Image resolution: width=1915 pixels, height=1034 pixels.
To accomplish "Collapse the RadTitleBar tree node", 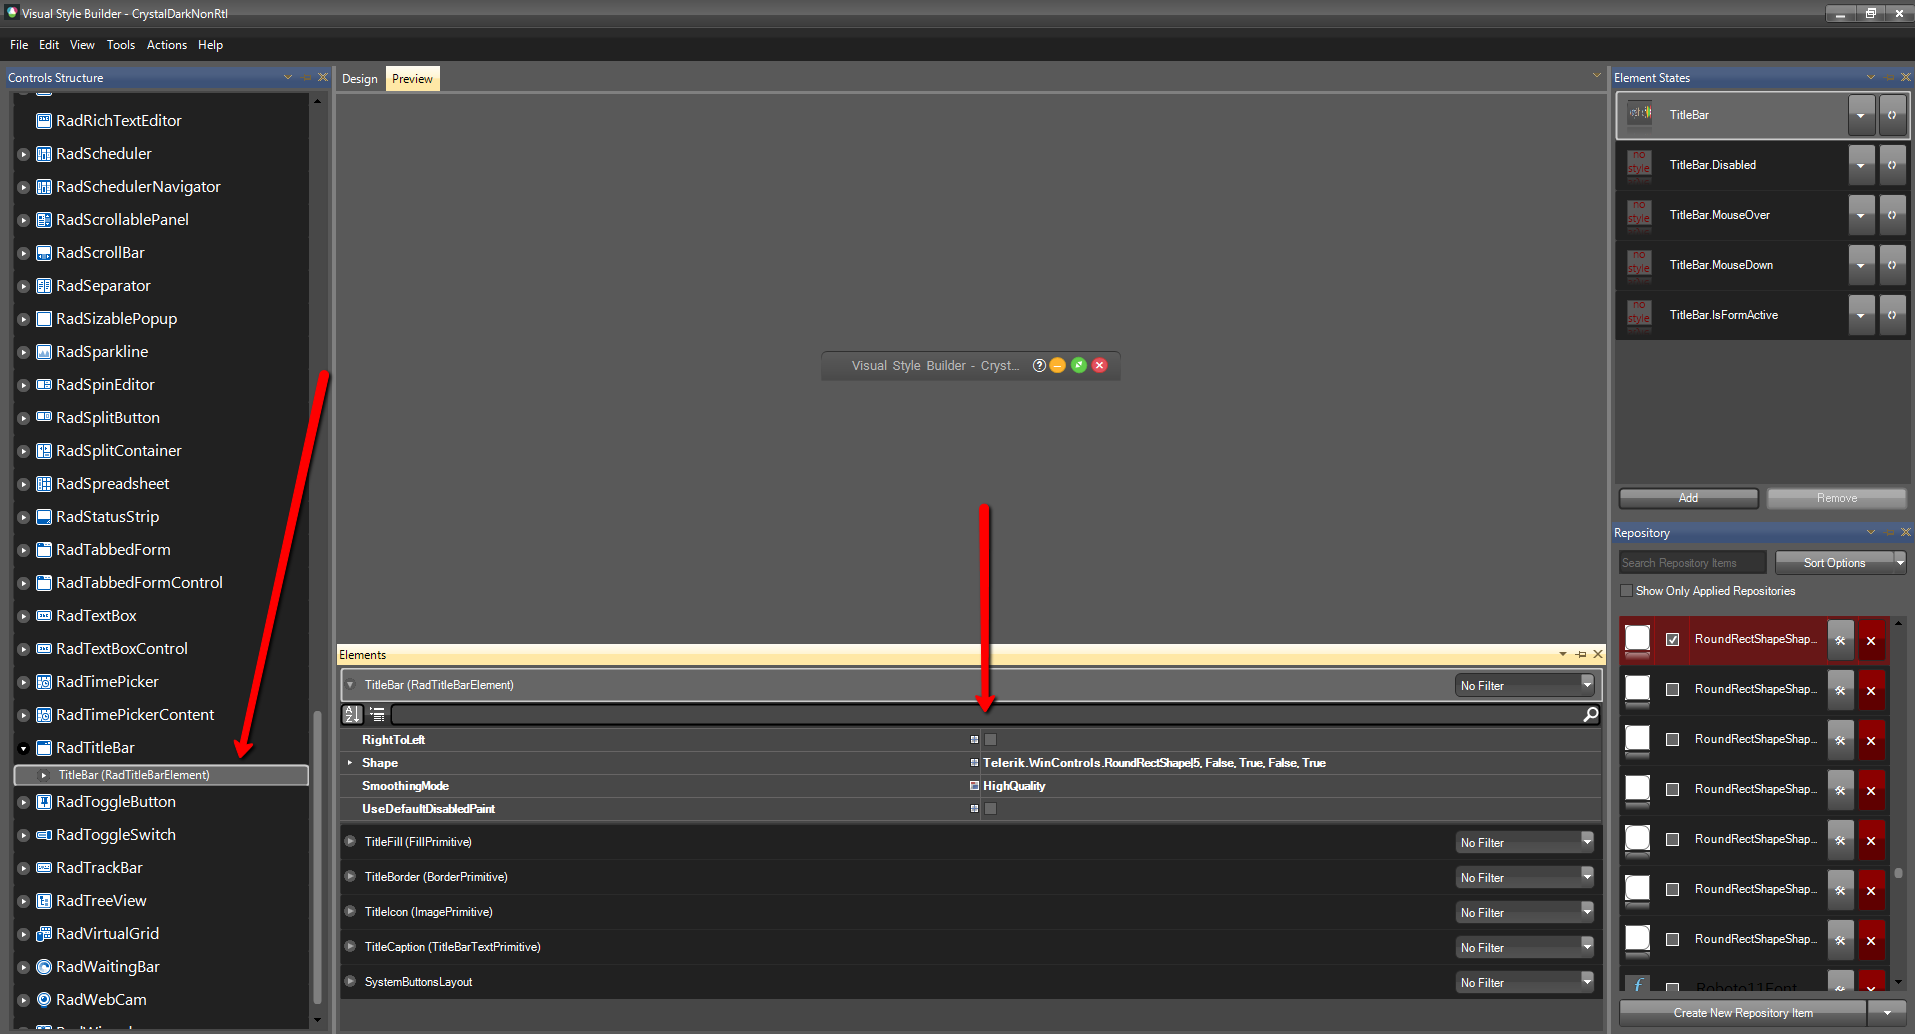I will [x=23, y=748].
